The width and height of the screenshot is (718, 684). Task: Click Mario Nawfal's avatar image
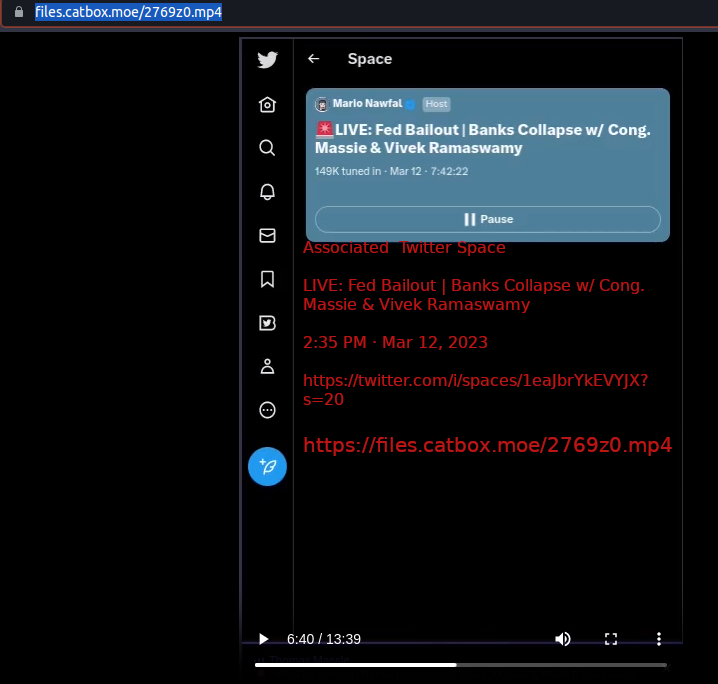click(x=322, y=104)
